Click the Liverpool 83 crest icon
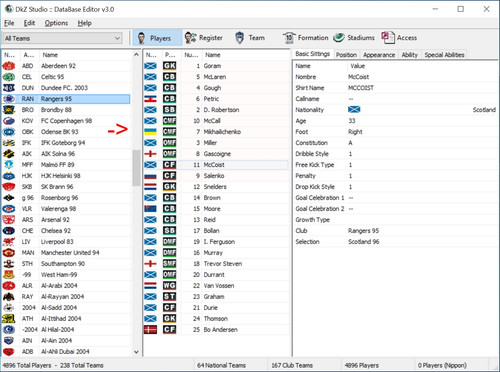The image size is (500, 372). click(9, 242)
